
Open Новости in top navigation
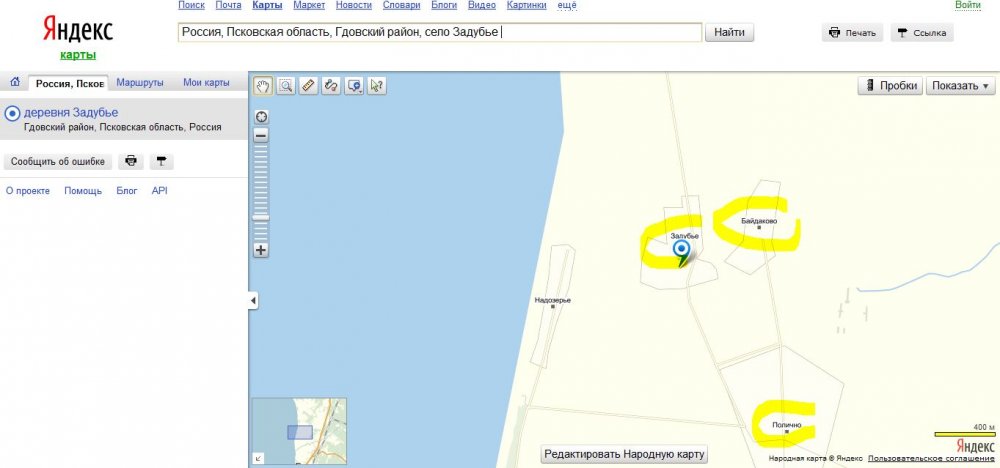[x=353, y=5]
